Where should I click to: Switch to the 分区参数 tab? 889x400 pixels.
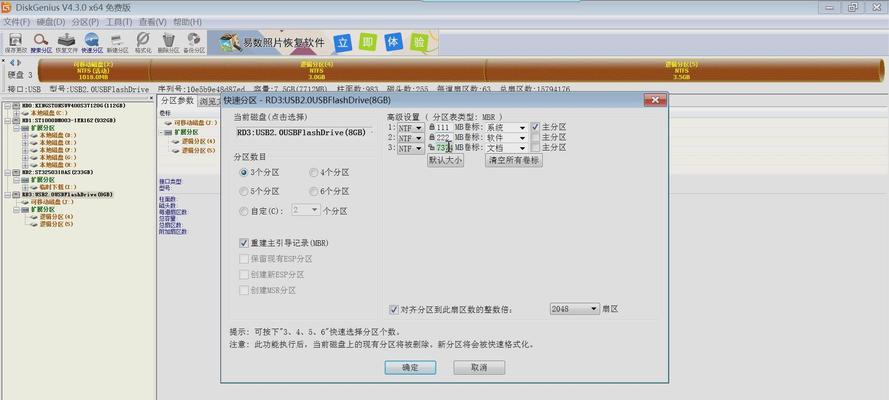click(177, 101)
